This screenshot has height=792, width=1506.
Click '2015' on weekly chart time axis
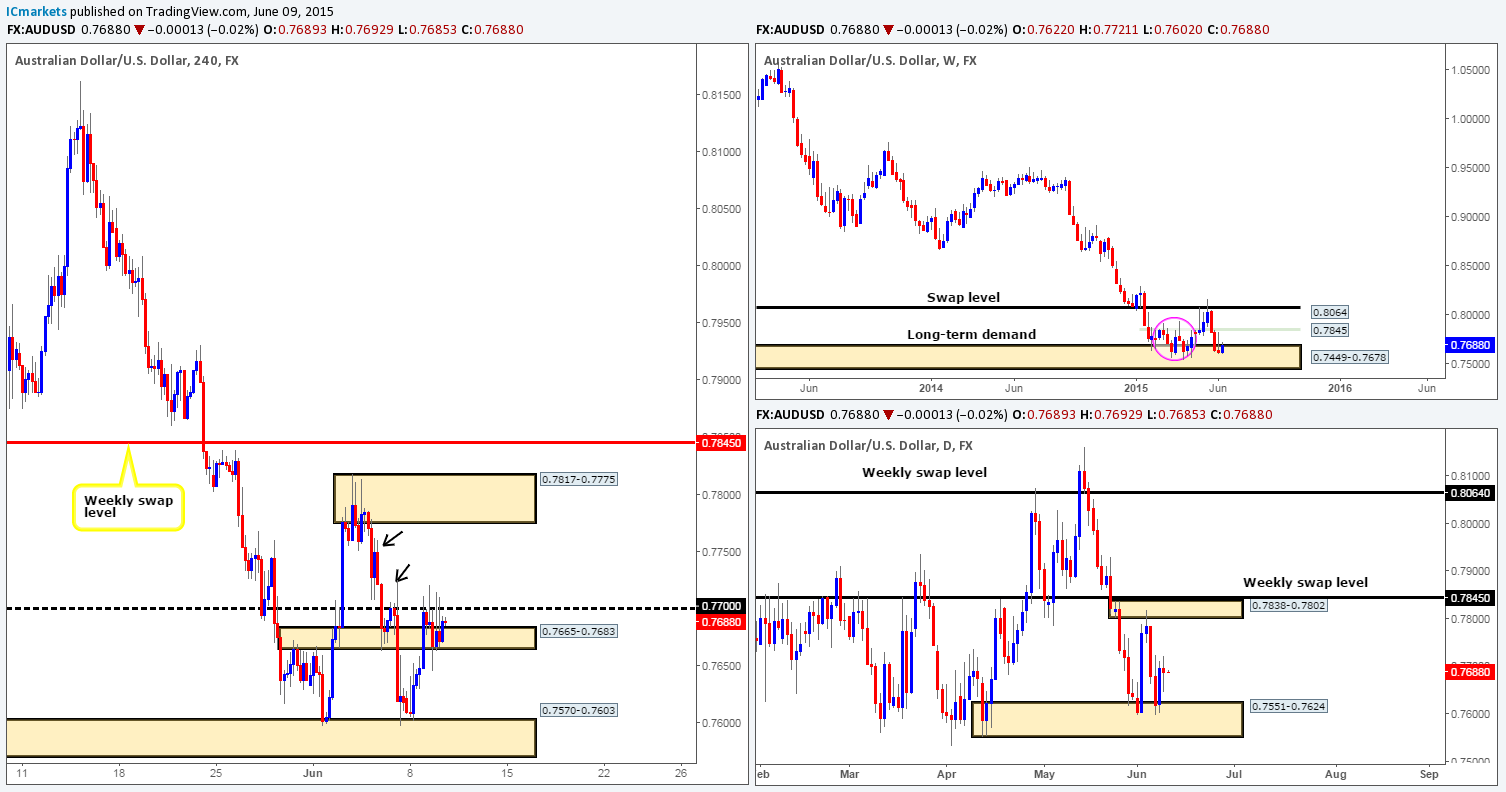[x=1137, y=389]
